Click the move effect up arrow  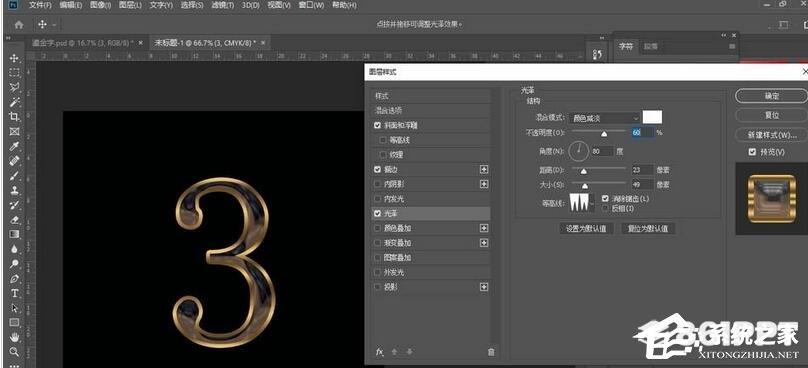(395, 352)
